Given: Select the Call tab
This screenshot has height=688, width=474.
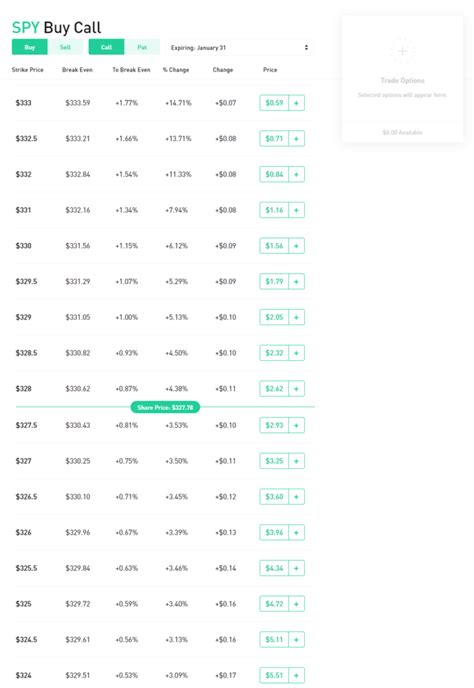Looking at the screenshot, I should coord(106,47).
